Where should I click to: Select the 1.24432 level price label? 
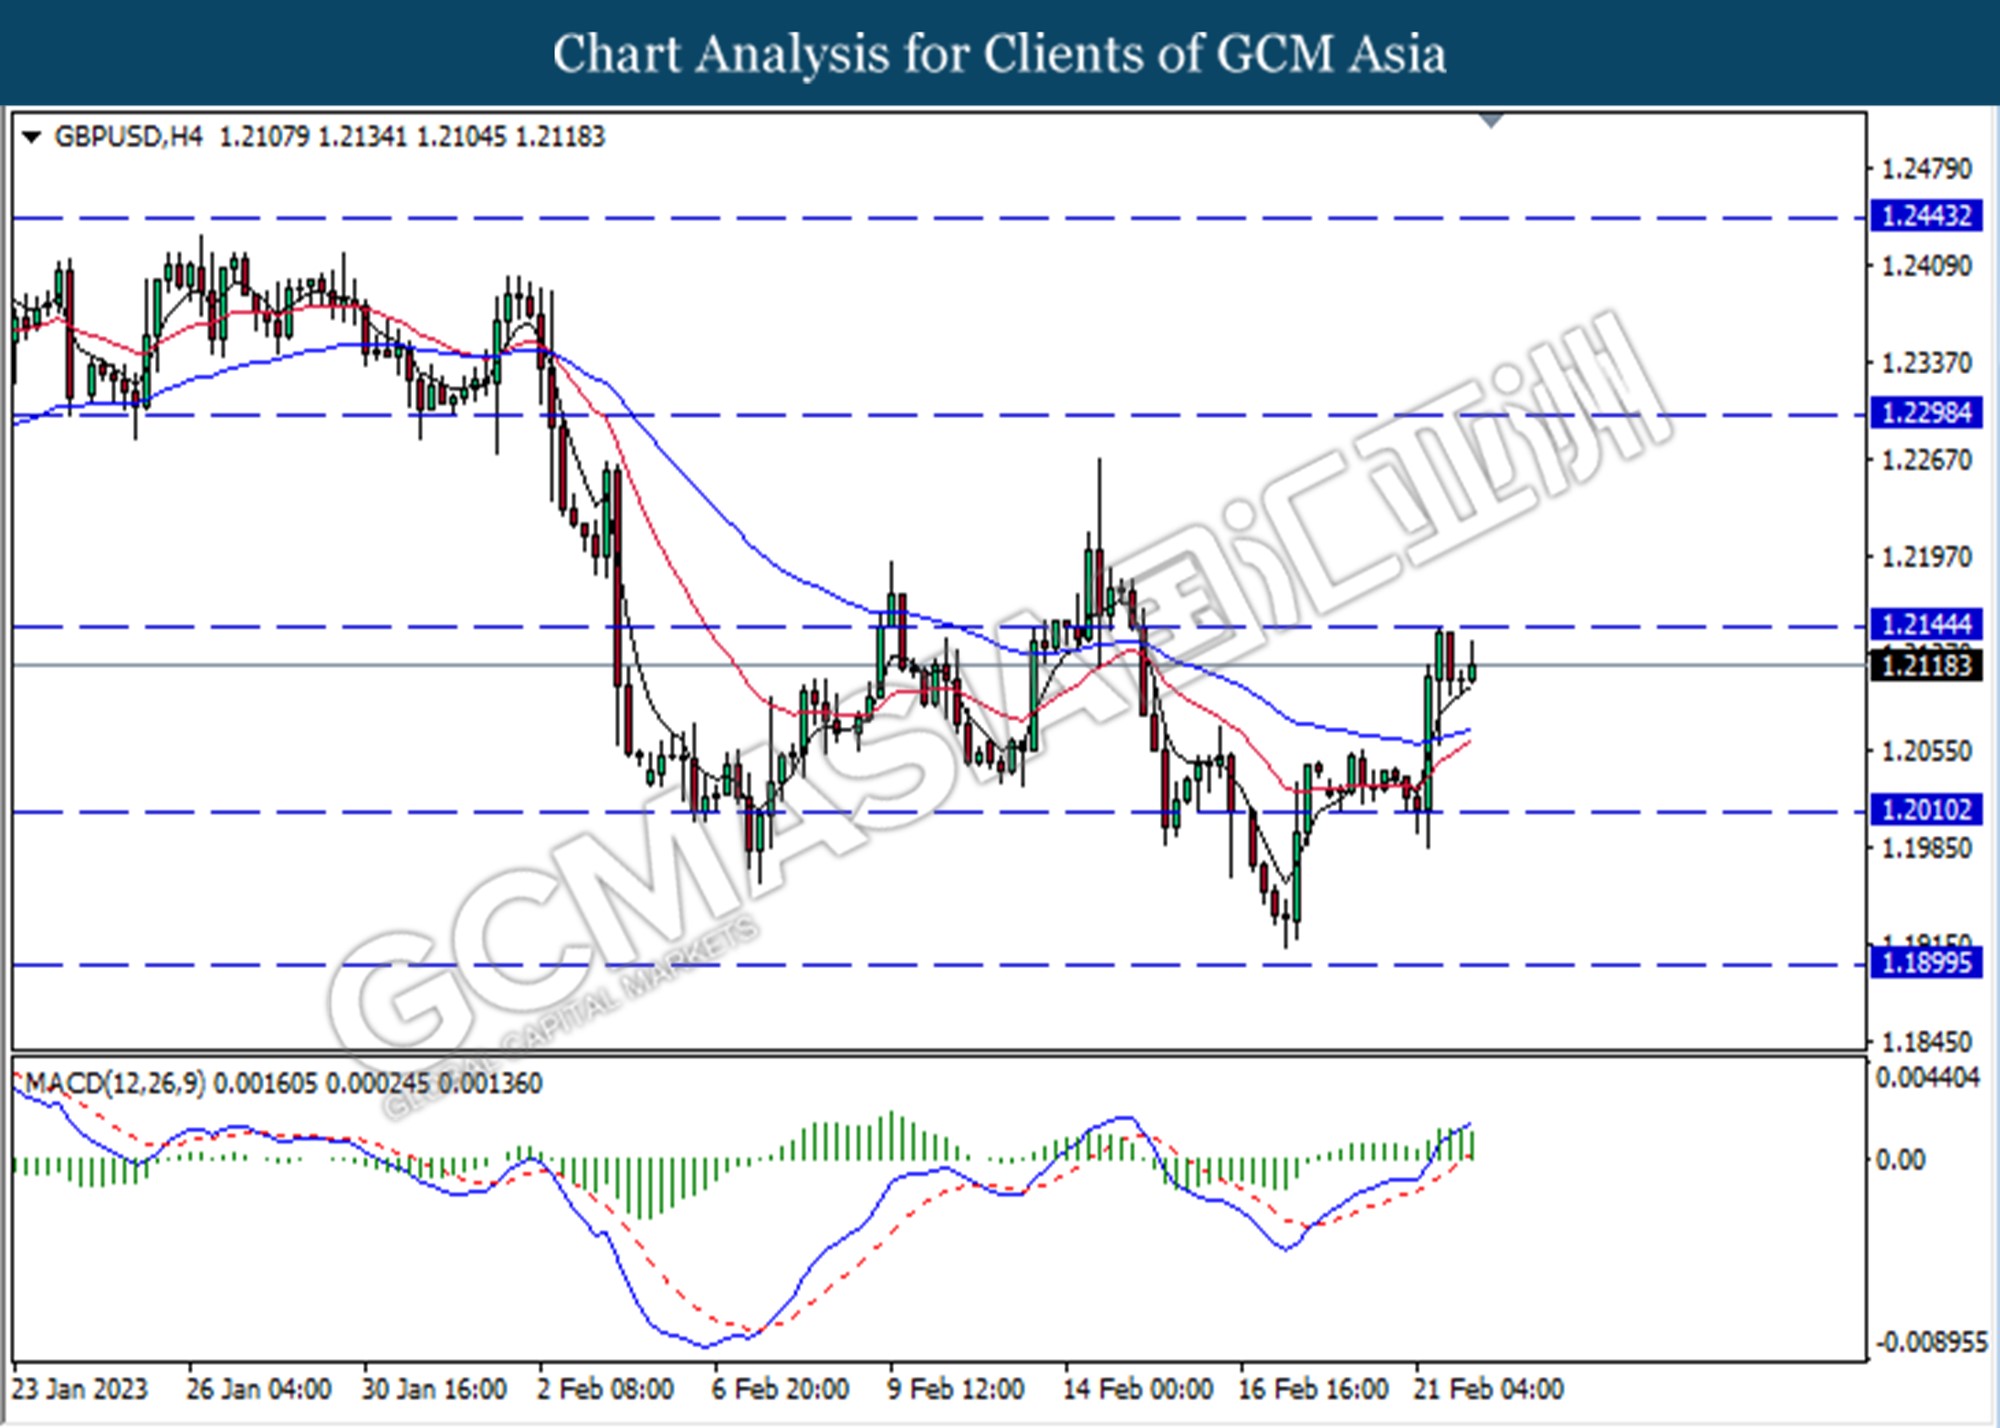tap(1926, 216)
